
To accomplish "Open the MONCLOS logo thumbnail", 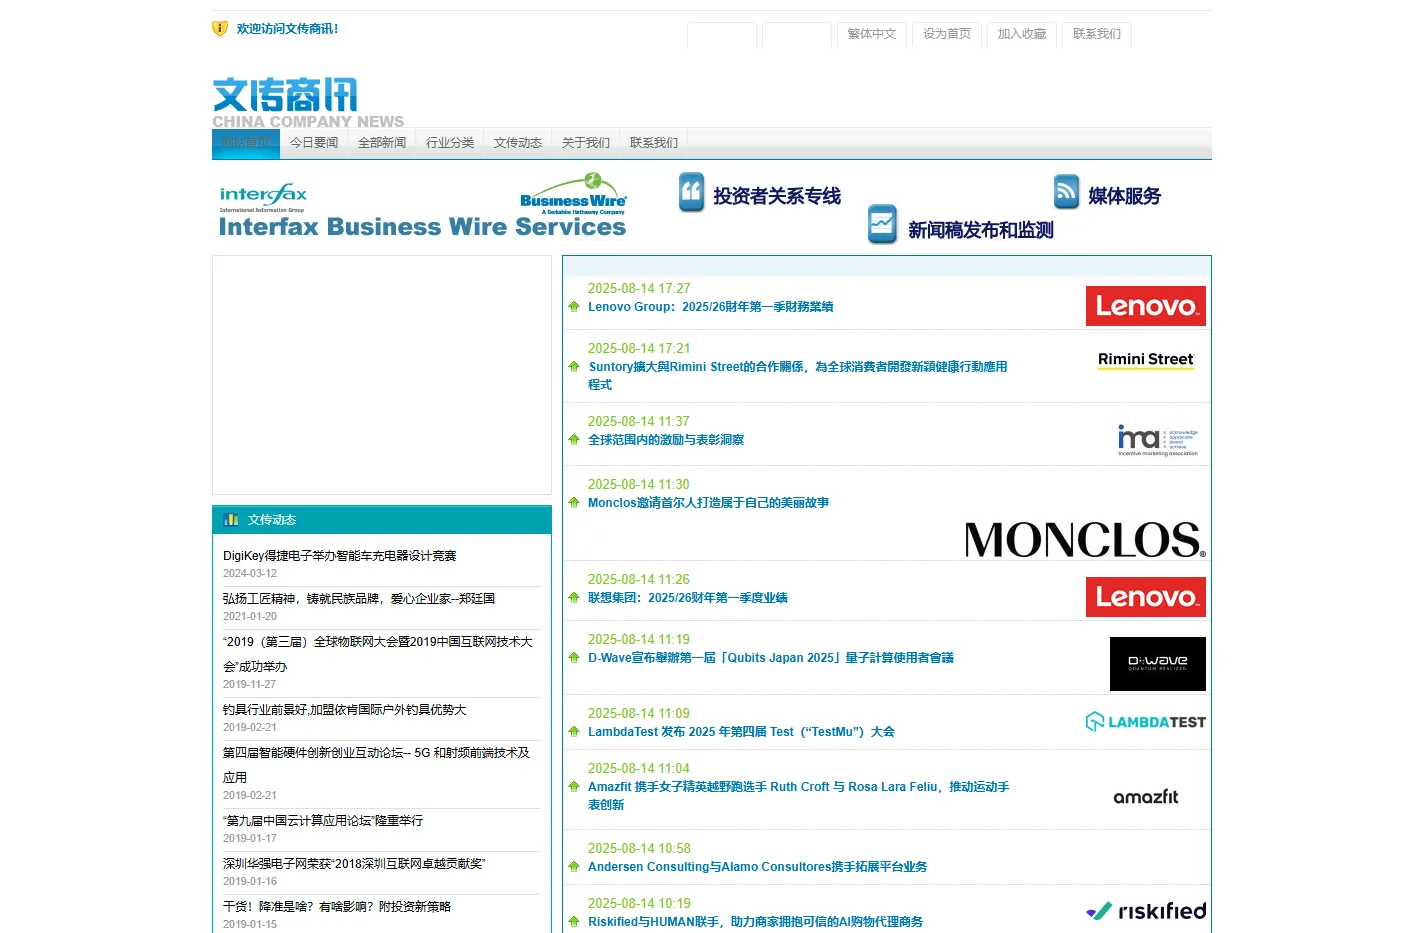I will tap(1085, 540).
